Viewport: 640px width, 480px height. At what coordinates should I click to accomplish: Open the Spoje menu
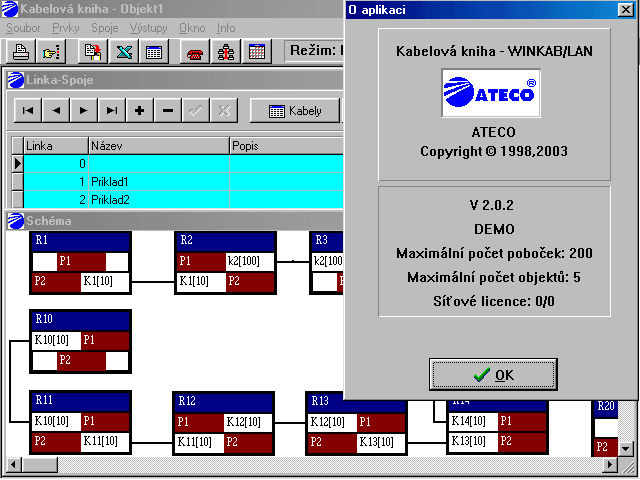[104, 28]
